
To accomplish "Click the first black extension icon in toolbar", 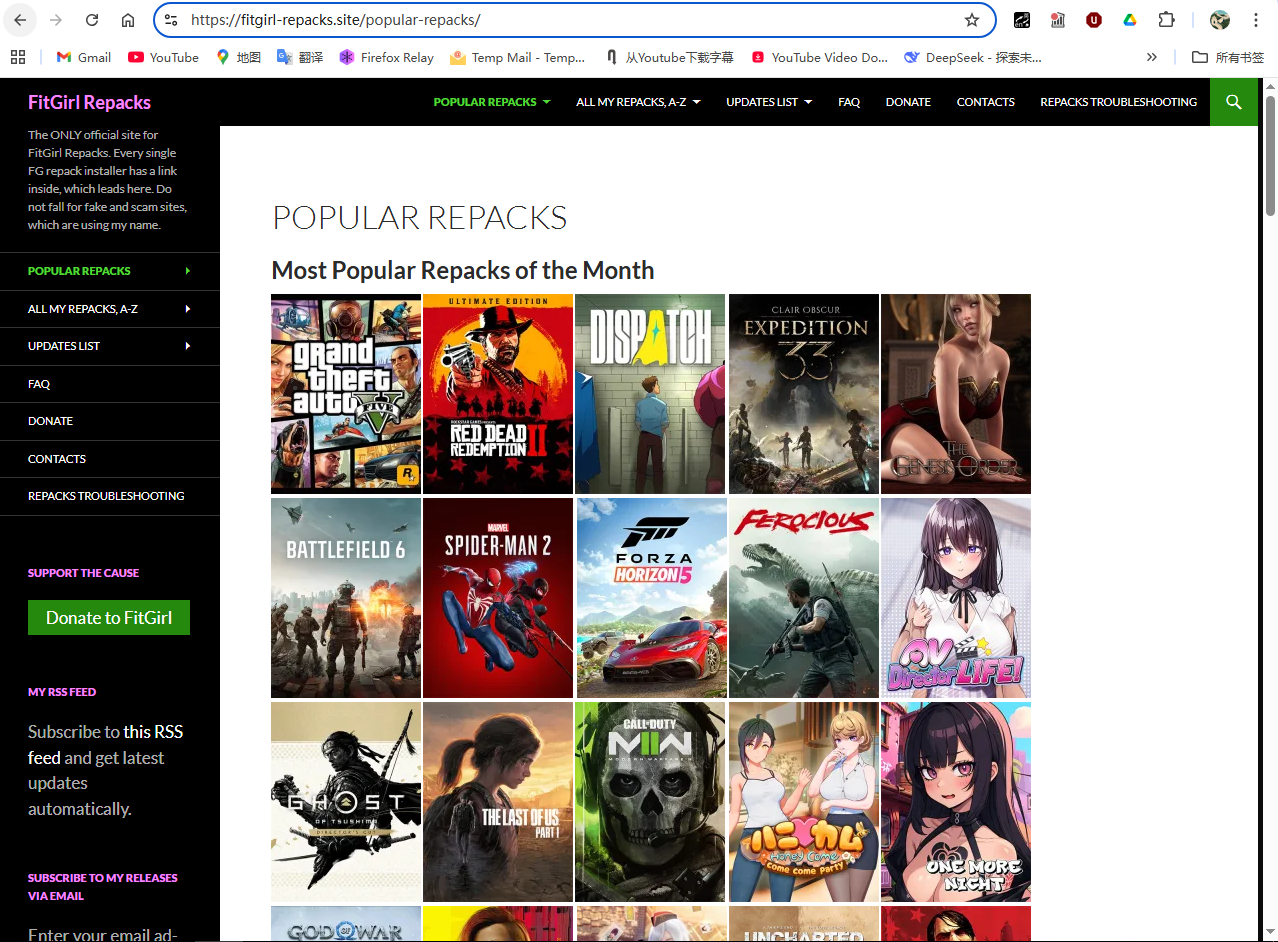I will click(x=1022, y=20).
